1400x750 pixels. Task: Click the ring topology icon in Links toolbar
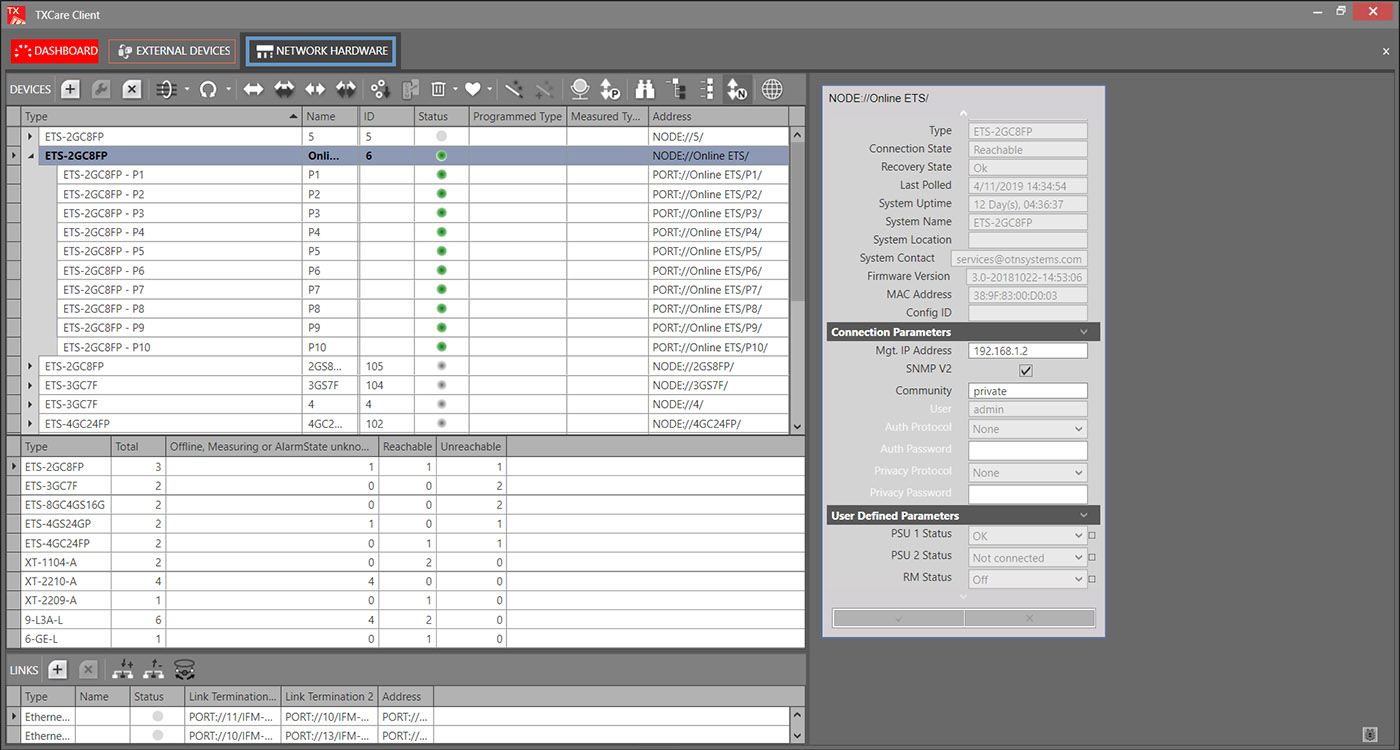pos(184,669)
